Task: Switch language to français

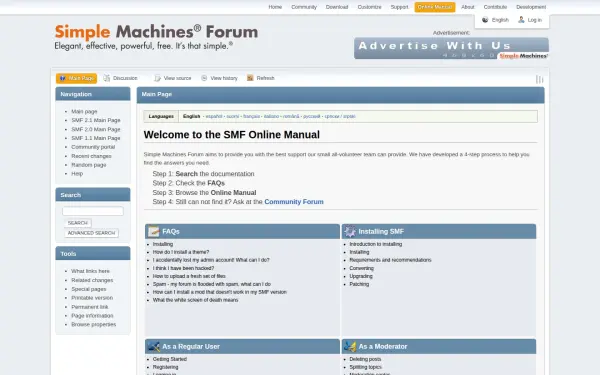Action: tap(251, 116)
